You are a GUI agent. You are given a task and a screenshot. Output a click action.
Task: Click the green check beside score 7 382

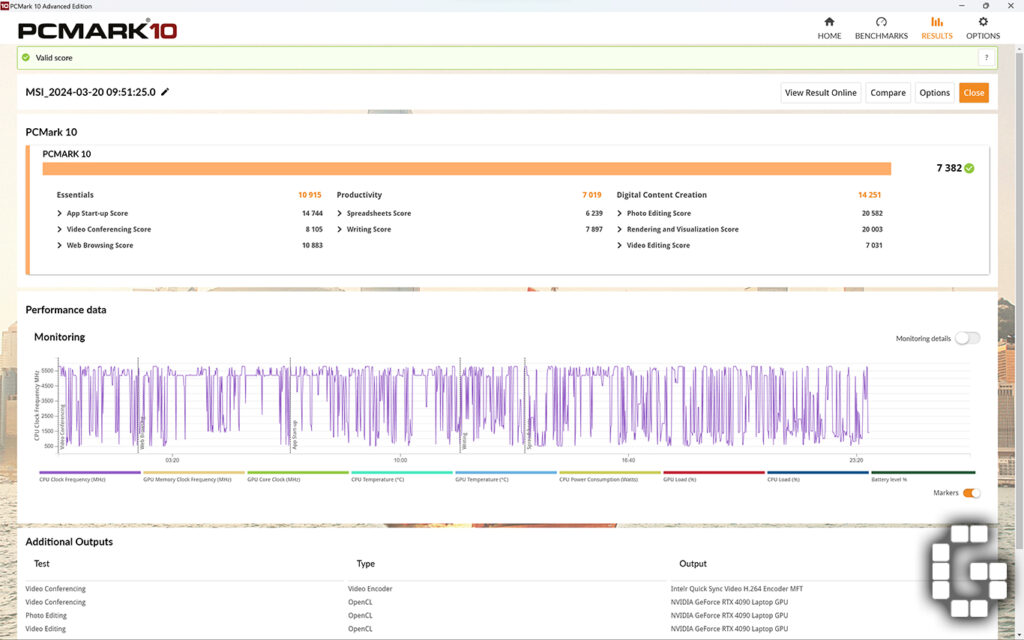(969, 168)
